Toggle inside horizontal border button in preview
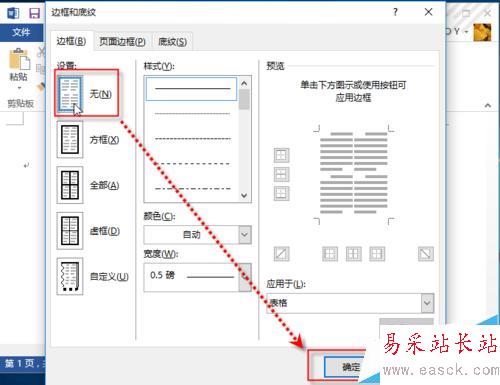The image size is (500, 385). click(282, 174)
